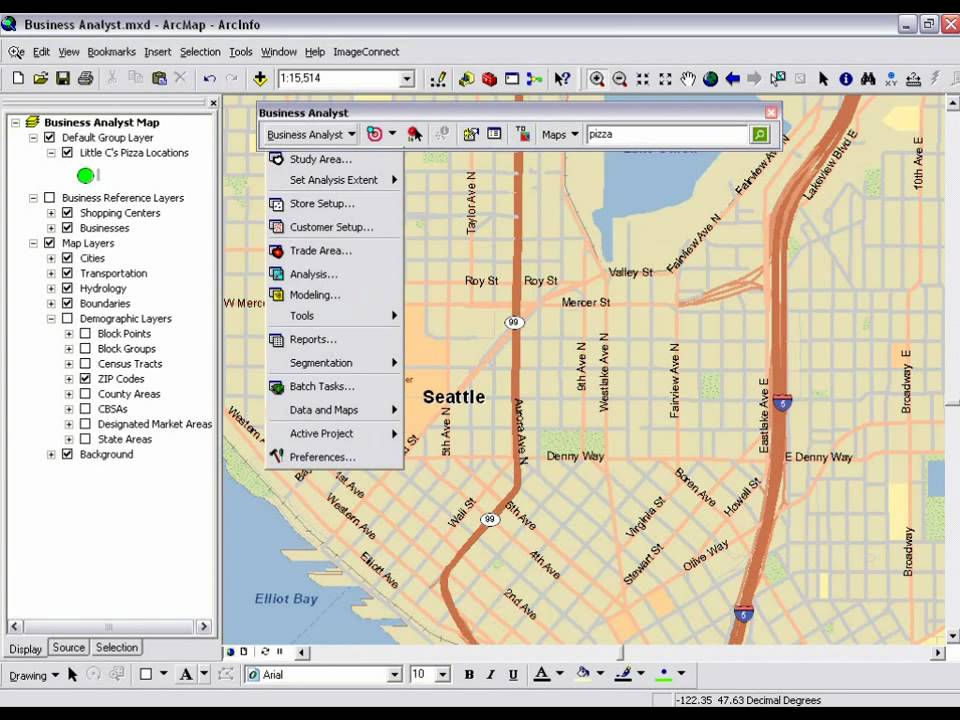Screen dimensions: 960x720
Task: Select the Zoom In magnifier tool
Action: tap(596, 79)
